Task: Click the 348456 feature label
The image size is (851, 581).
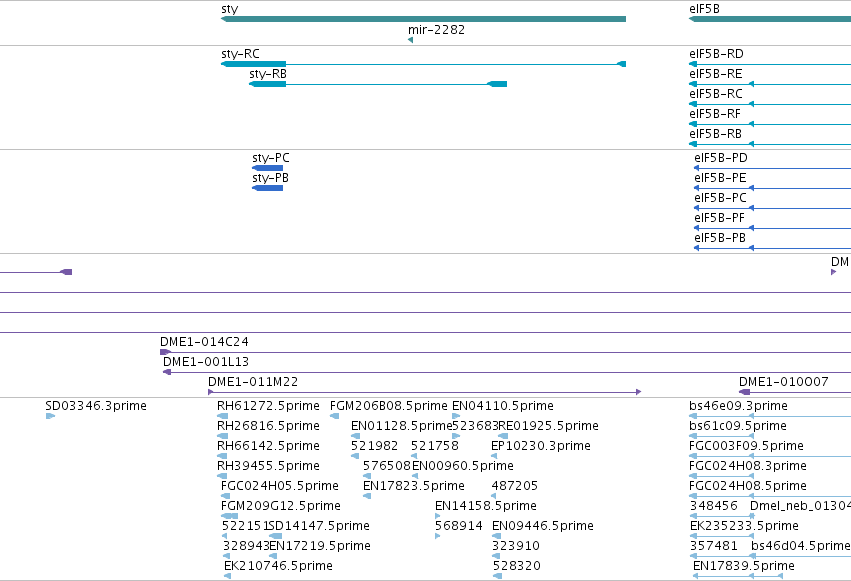Action: pos(714,506)
